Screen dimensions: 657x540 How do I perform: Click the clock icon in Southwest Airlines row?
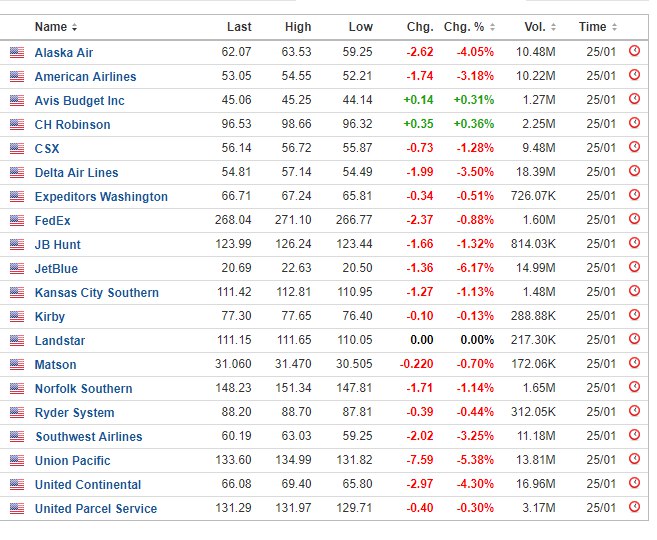634,435
